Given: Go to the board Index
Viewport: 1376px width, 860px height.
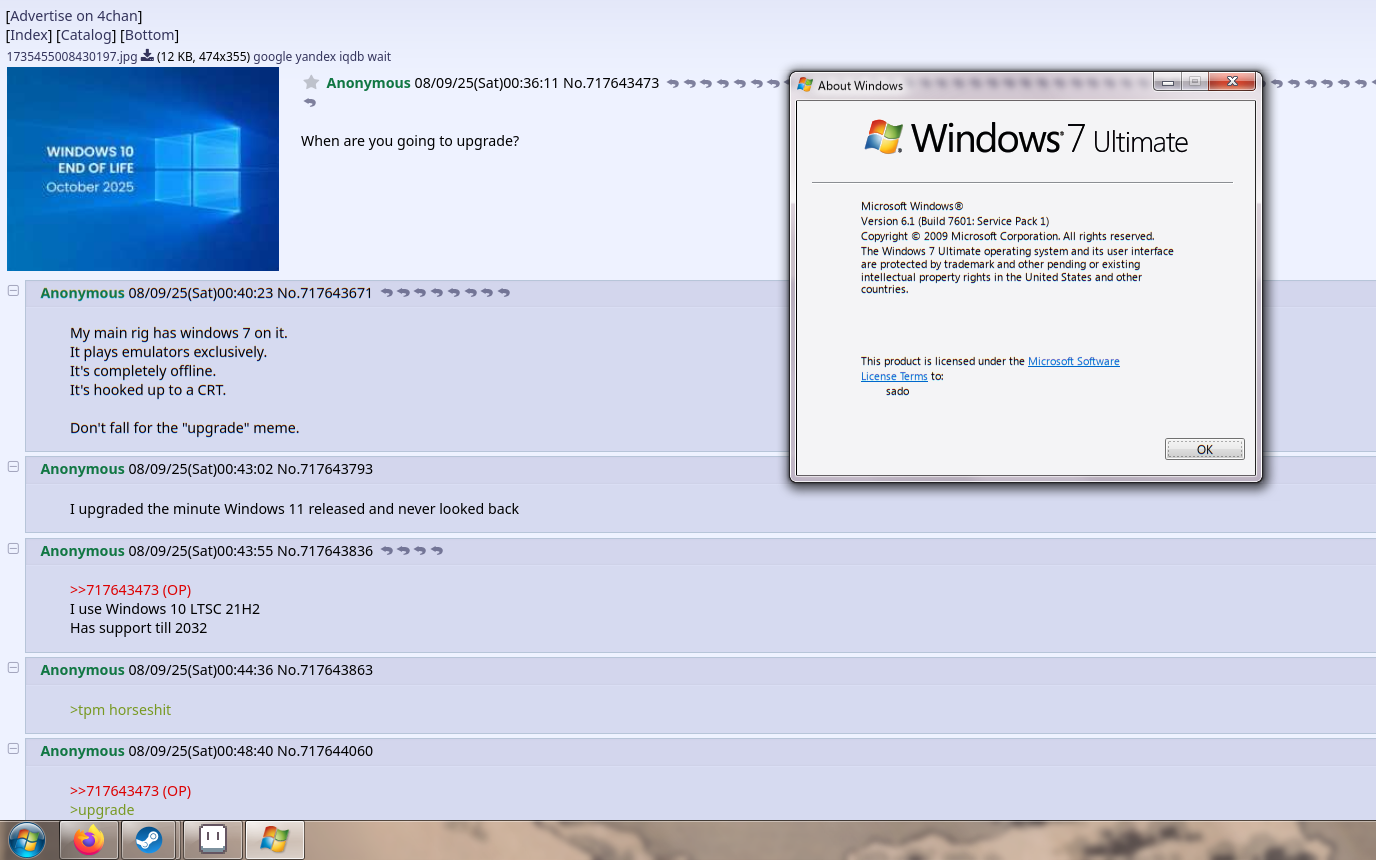Looking at the screenshot, I should pyautogui.click(x=29, y=35).
